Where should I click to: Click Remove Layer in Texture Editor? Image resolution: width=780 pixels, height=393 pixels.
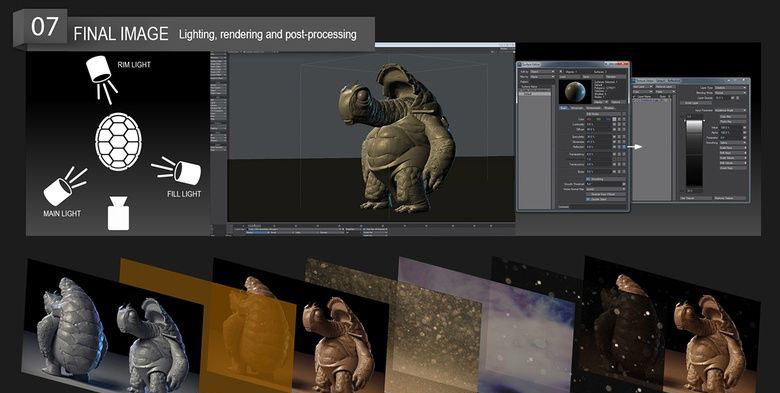point(666,87)
